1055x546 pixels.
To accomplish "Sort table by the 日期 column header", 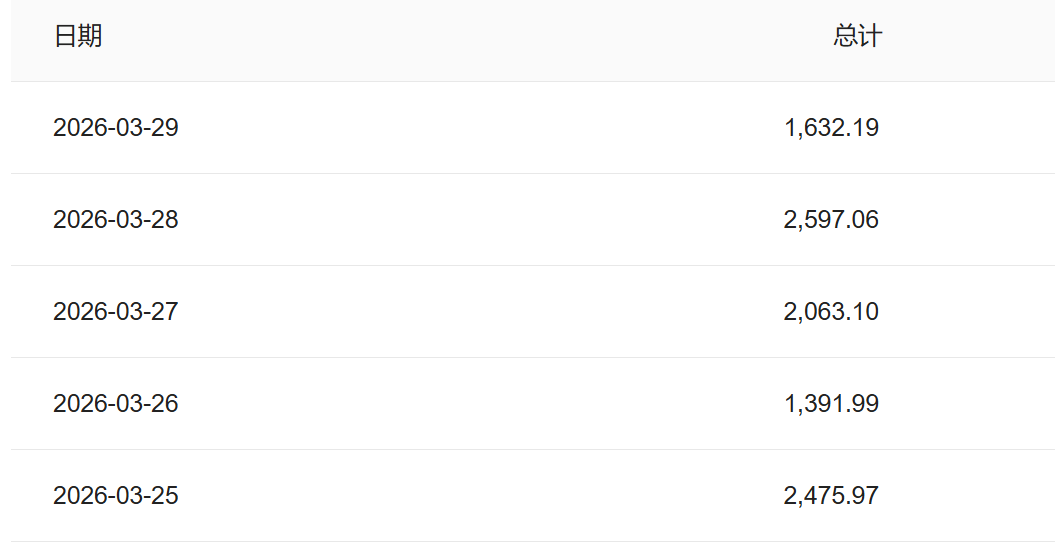I will (78, 37).
